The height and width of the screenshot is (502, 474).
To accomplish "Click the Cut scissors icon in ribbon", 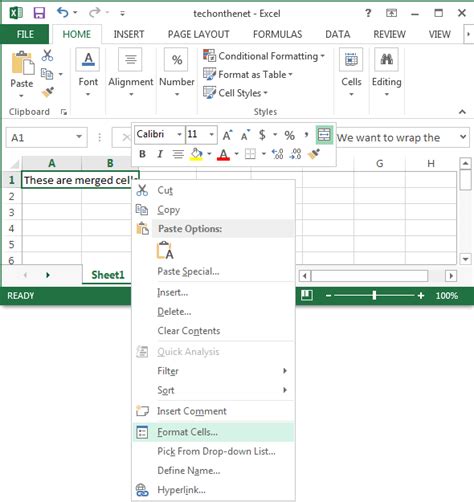I will (x=47, y=55).
